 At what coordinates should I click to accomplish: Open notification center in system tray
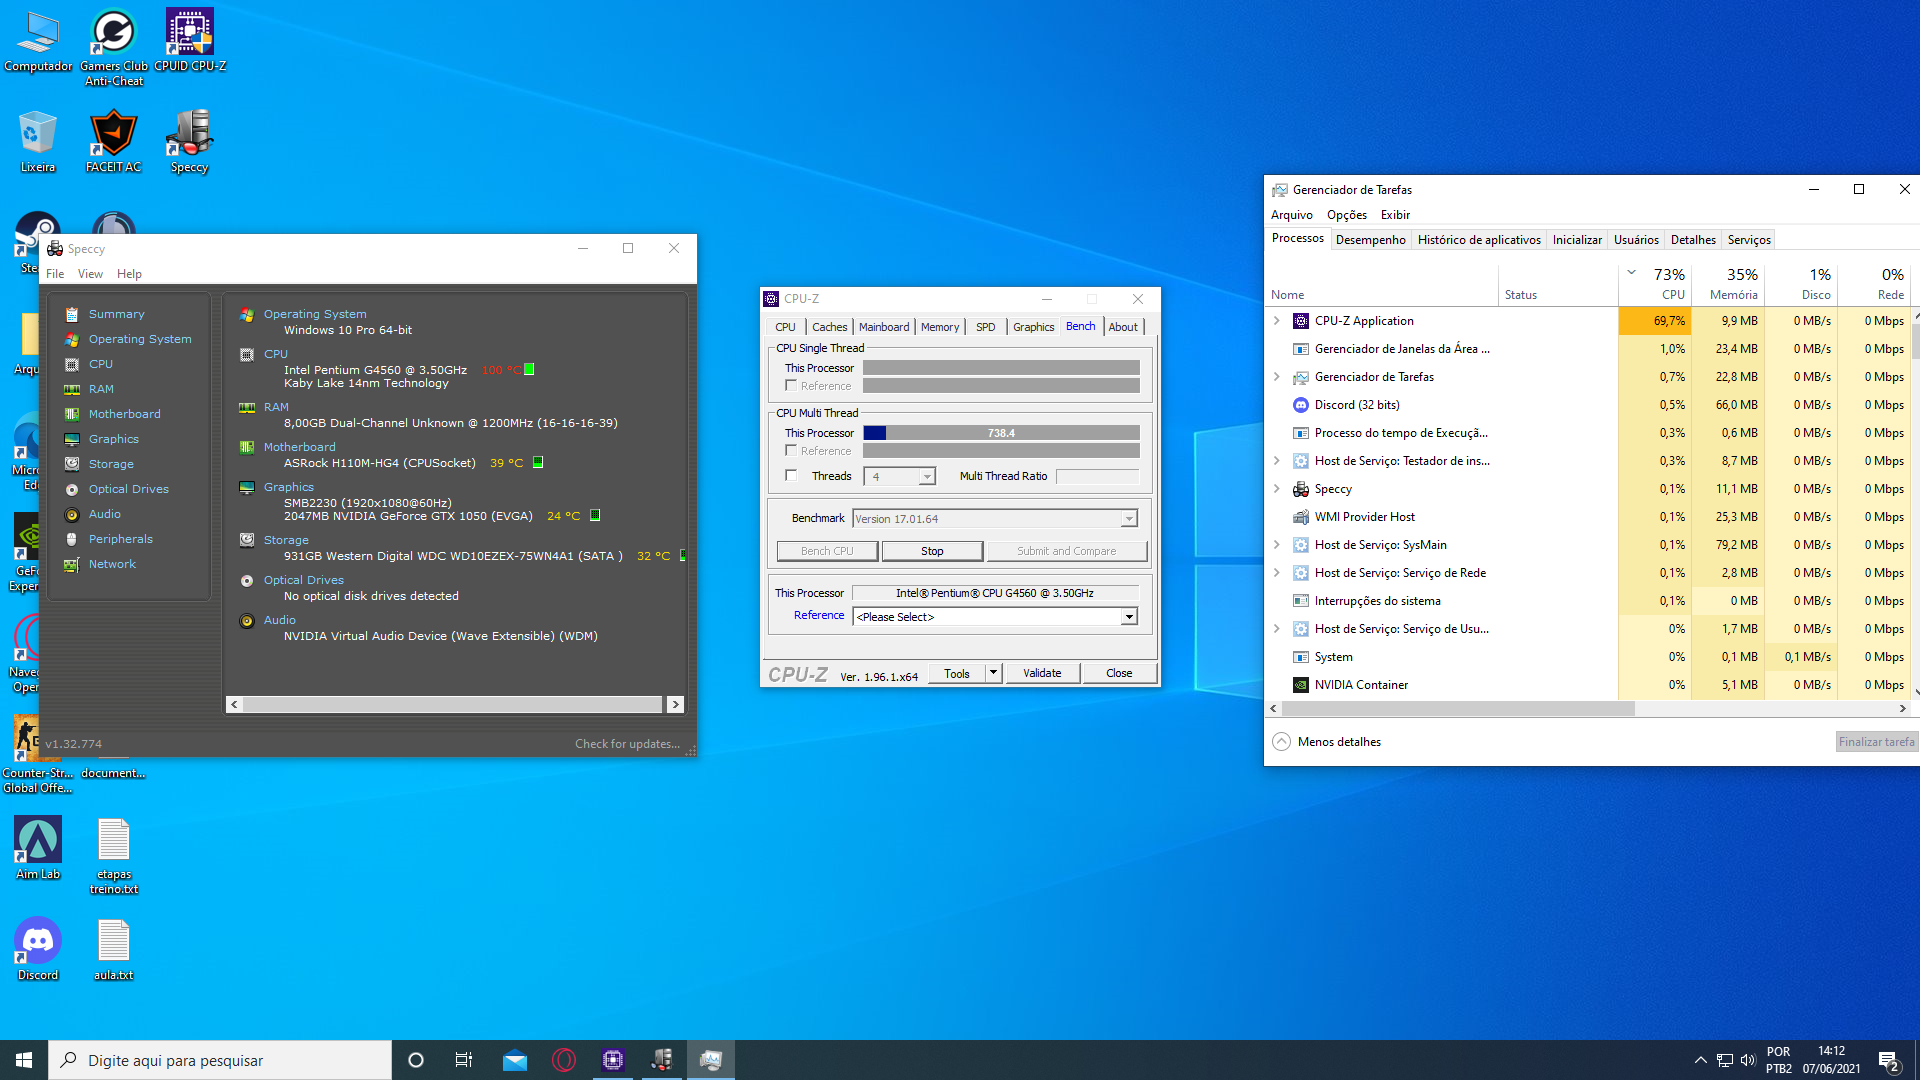pyautogui.click(x=1888, y=1060)
